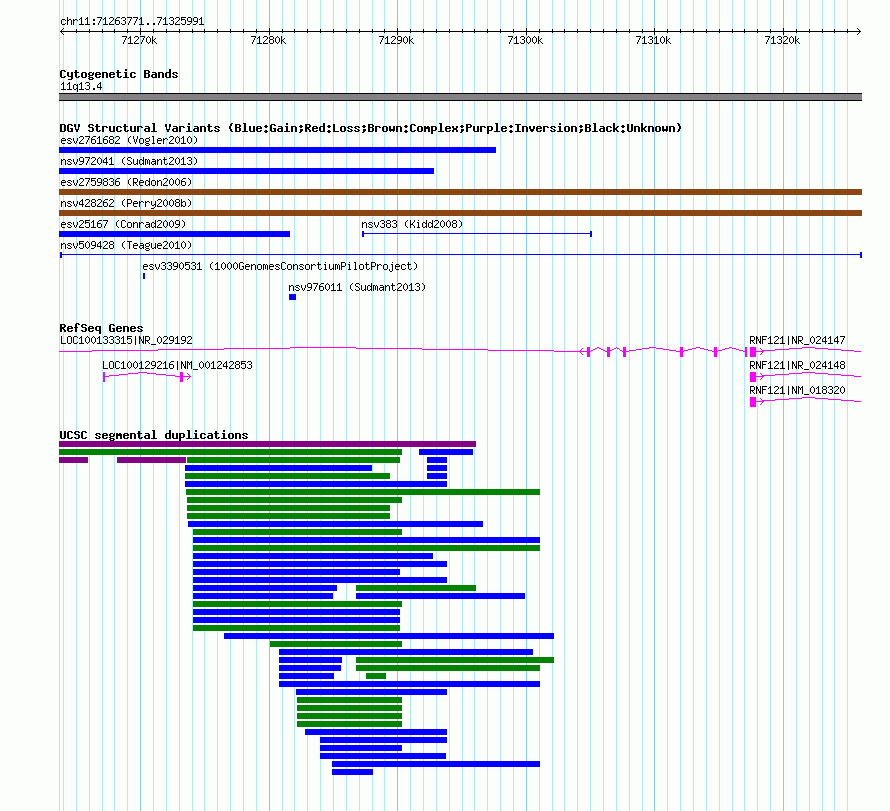Click the LOC100129216|NM_001242853 gene label
This screenshot has height=811, width=890.
(x=177, y=365)
